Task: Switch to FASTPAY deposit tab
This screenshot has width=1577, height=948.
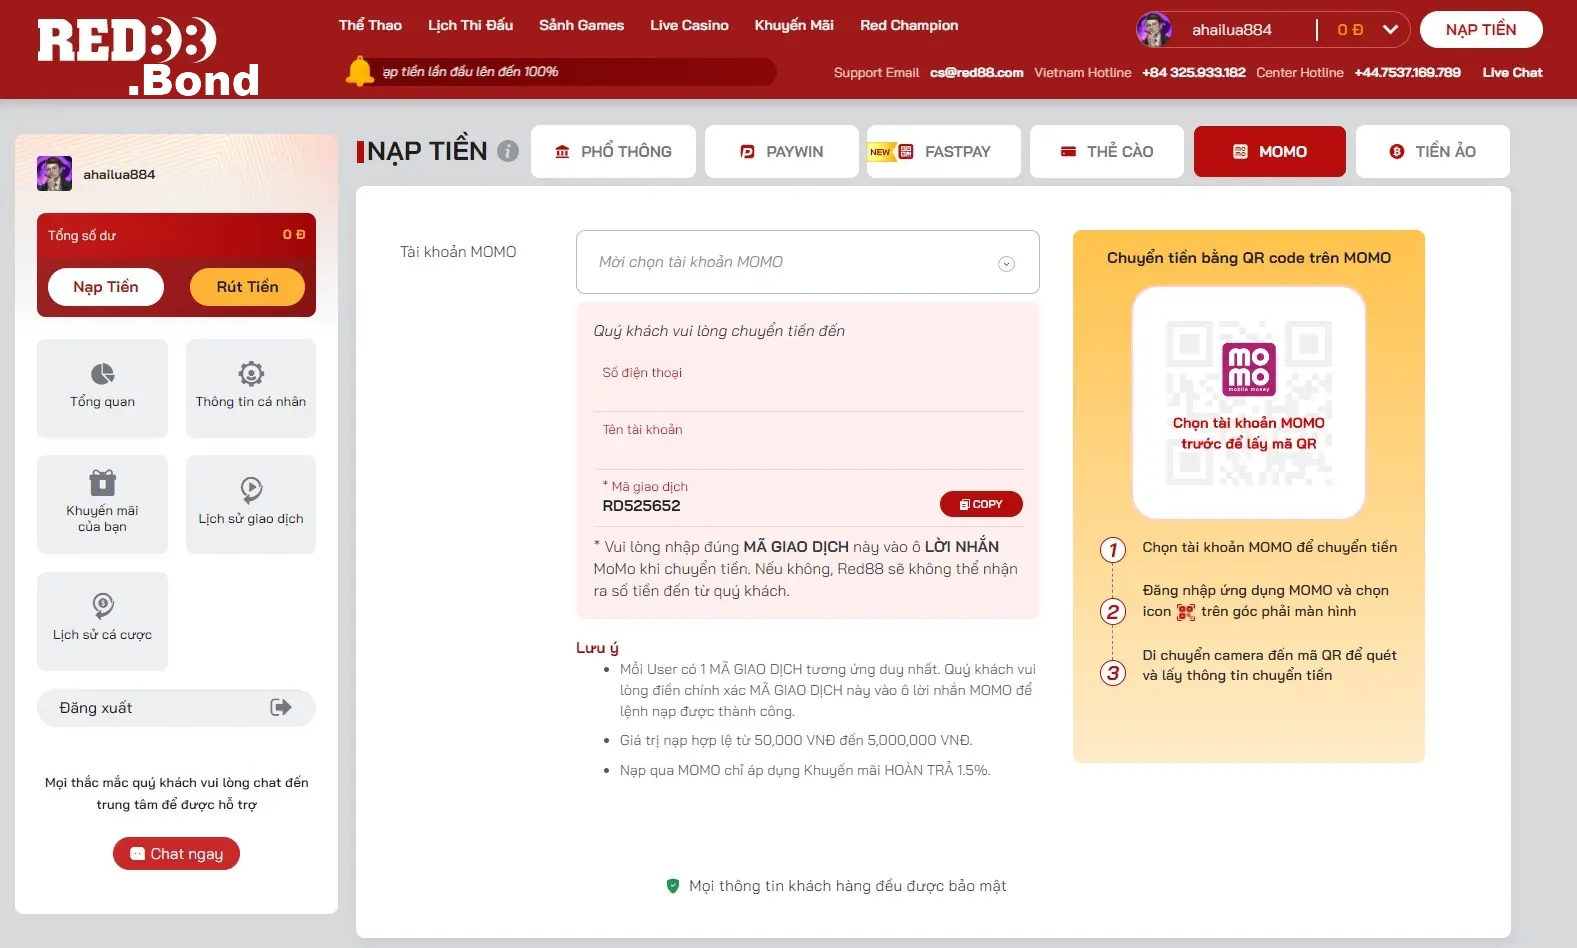Action: (944, 151)
